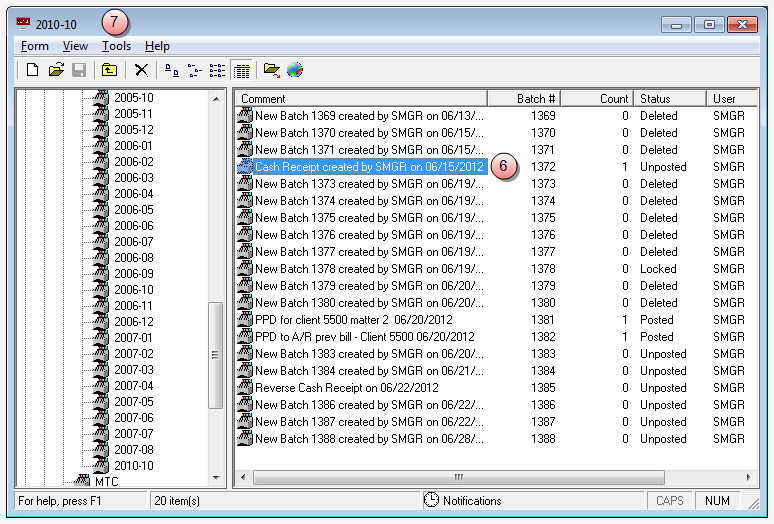
Task: Click the register icon next to 2005-10
Action: click(x=101, y=98)
